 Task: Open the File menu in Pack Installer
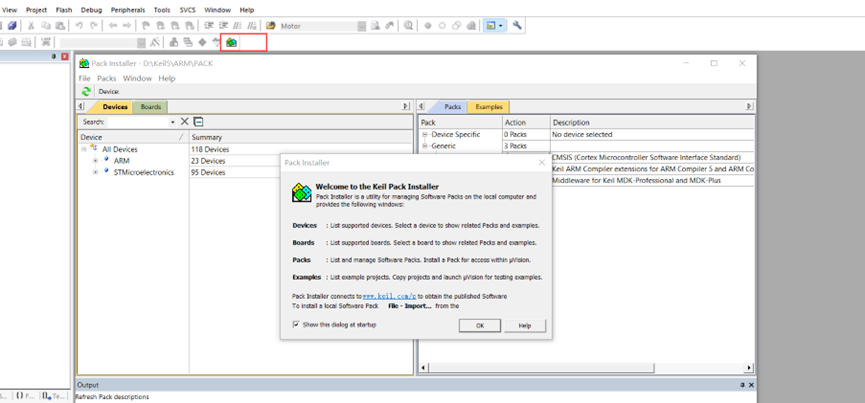tap(84, 78)
